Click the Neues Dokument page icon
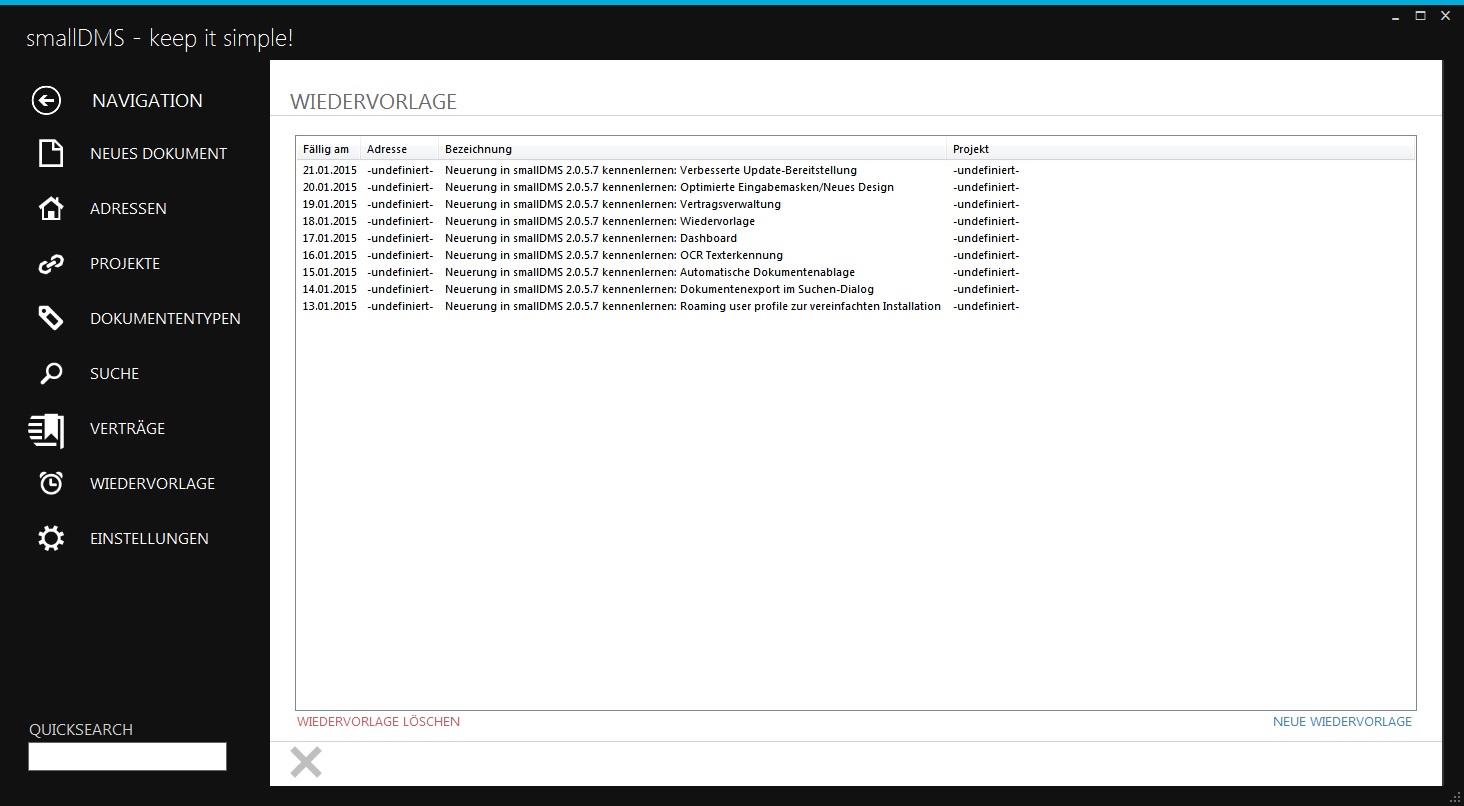The height and width of the screenshot is (806, 1464). [x=50, y=153]
